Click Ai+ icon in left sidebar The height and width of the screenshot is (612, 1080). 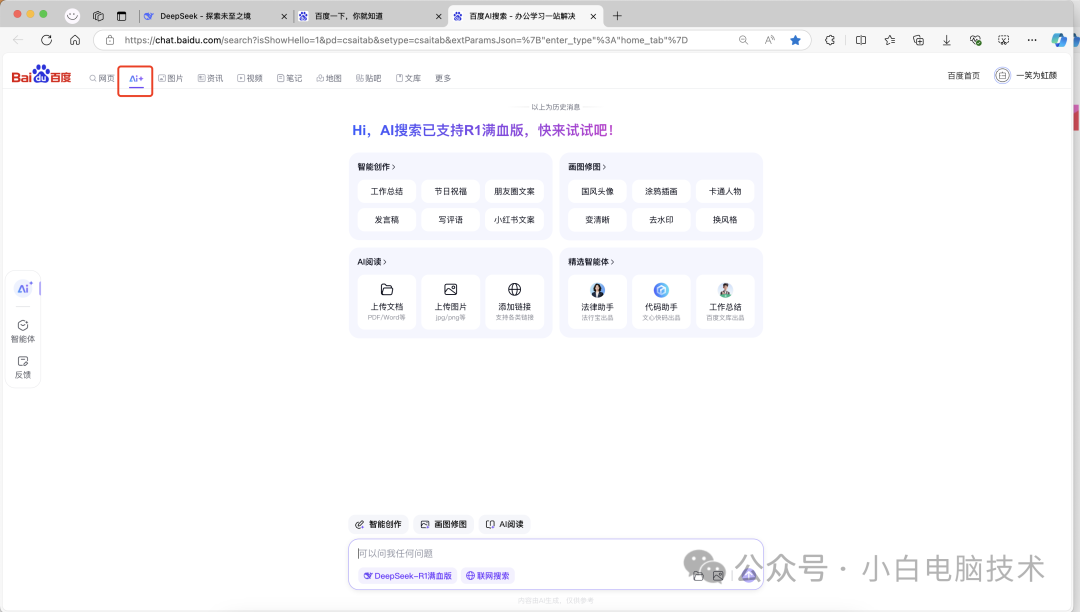pyautogui.click(x=24, y=288)
